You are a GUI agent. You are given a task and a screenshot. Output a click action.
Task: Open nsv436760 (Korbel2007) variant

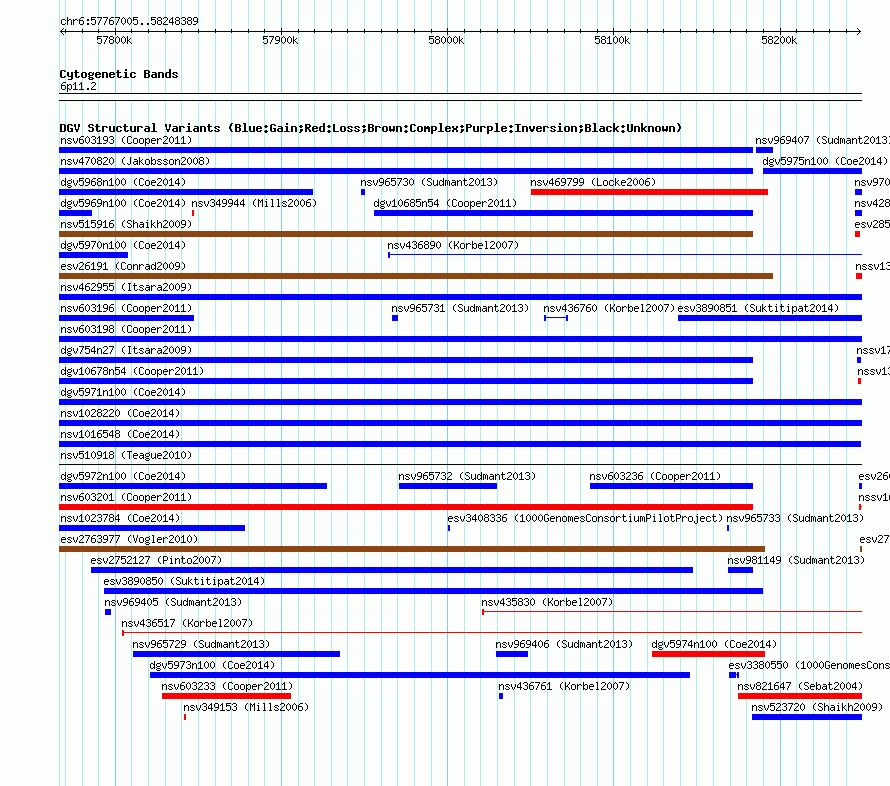point(556,318)
